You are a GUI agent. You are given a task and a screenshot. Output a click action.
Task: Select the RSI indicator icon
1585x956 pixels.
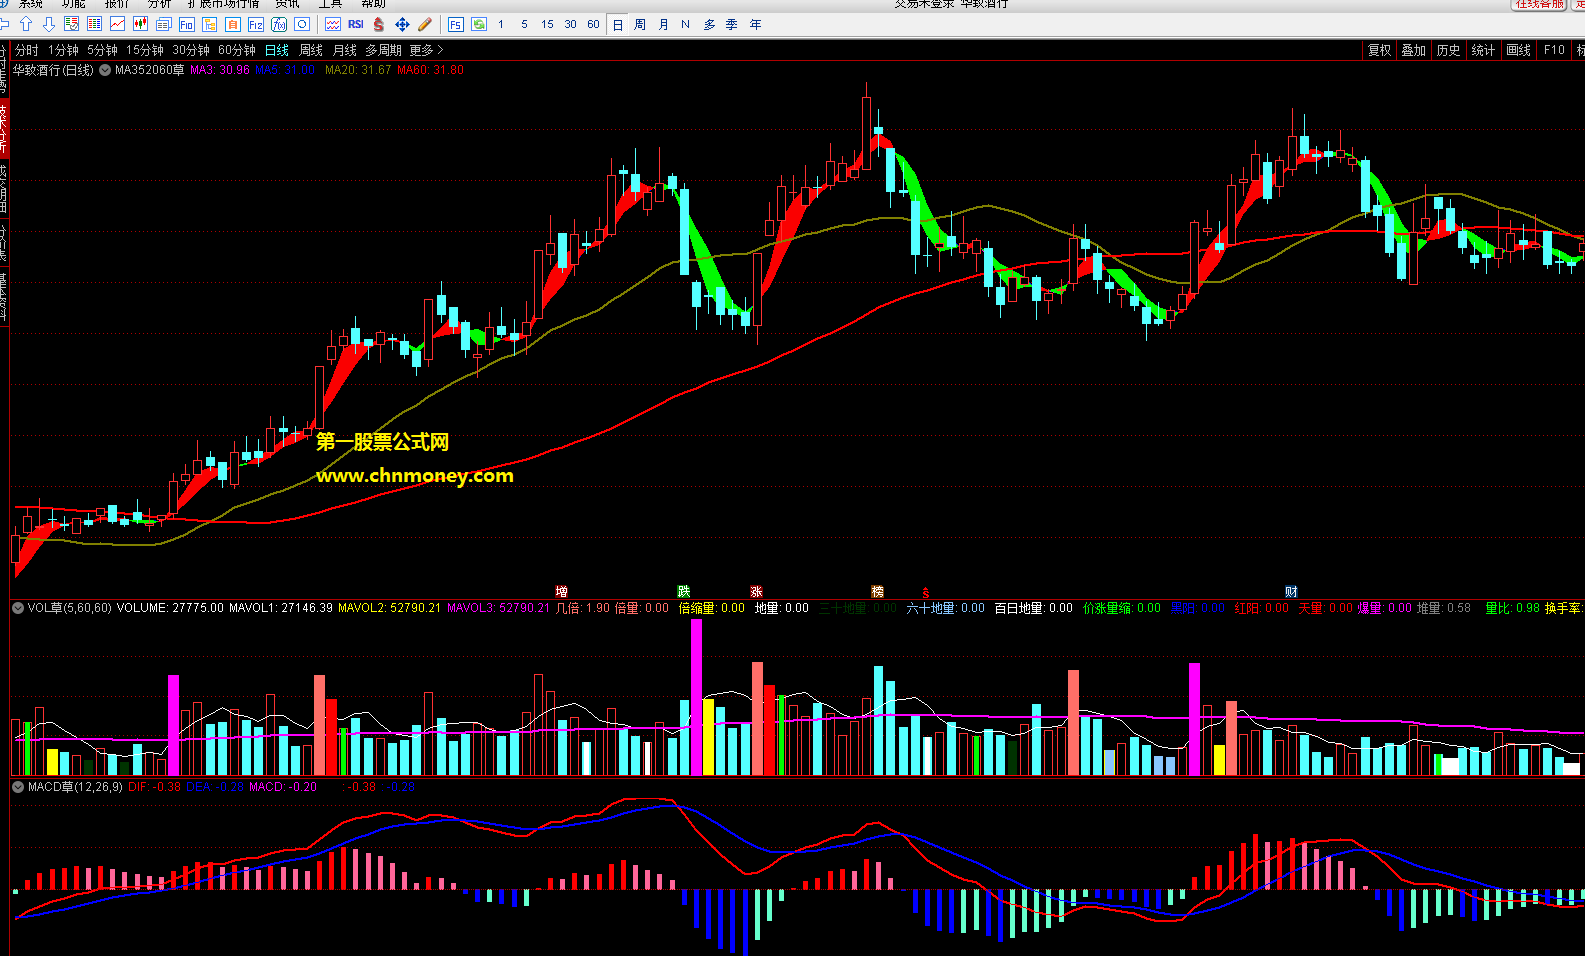click(x=356, y=24)
